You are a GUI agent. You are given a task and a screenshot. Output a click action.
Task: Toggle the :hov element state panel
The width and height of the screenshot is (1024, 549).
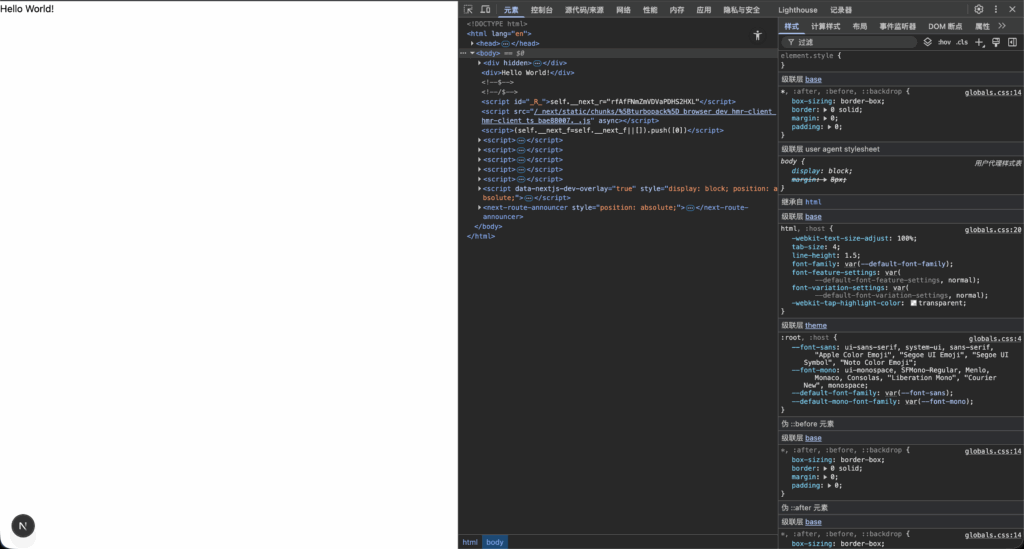click(944, 42)
